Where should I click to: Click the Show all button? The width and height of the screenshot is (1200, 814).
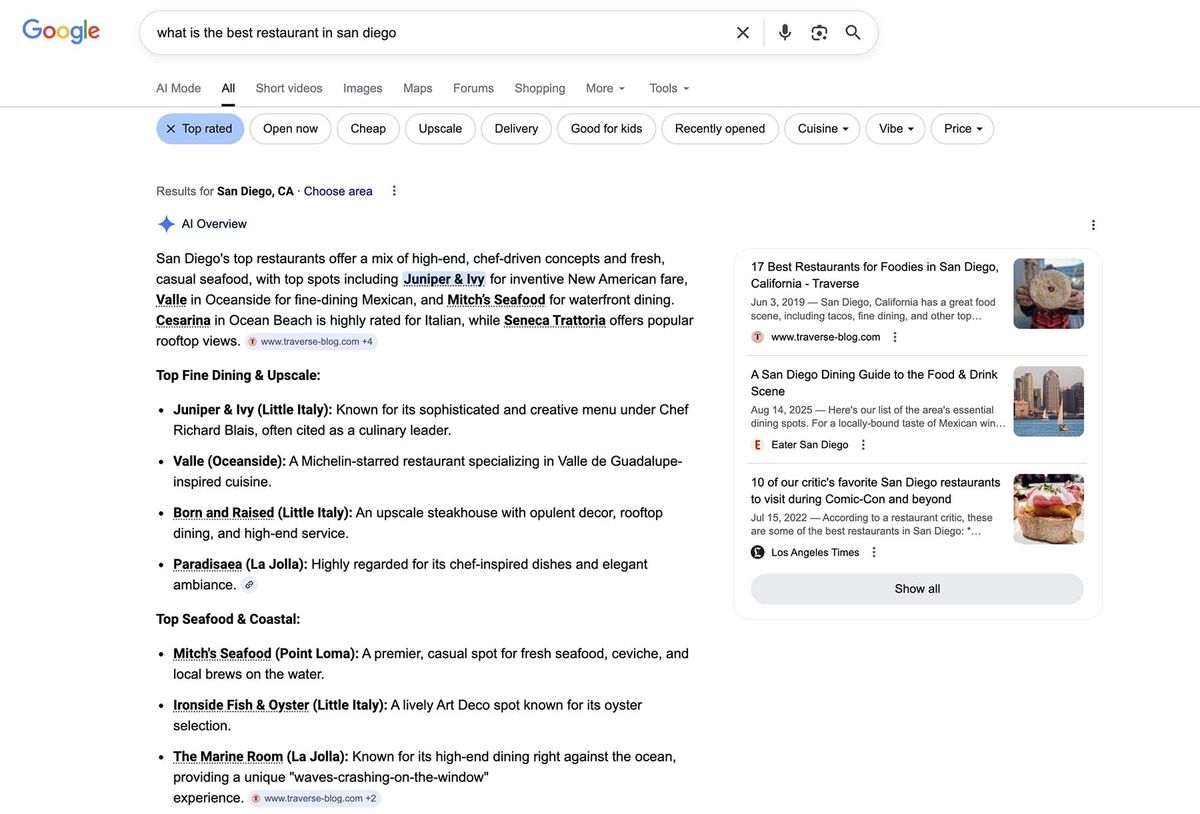(x=916, y=589)
